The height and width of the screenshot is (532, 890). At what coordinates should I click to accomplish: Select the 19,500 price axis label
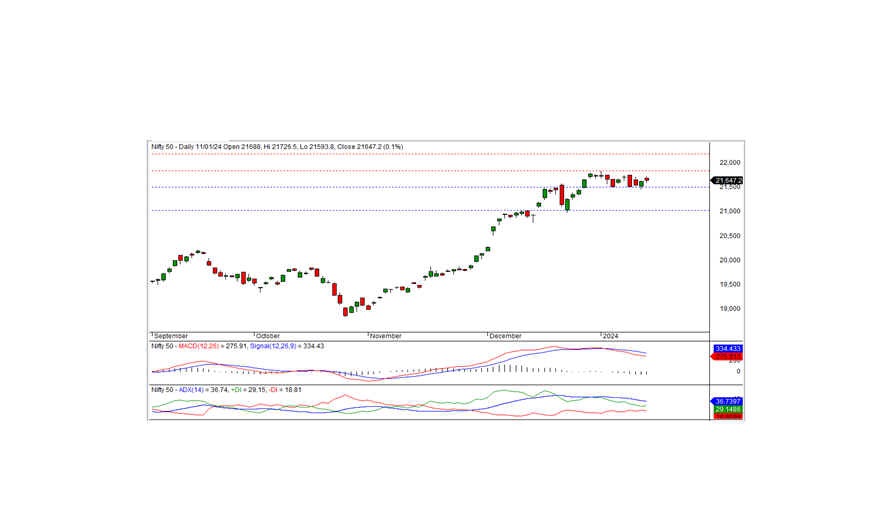coord(729,284)
